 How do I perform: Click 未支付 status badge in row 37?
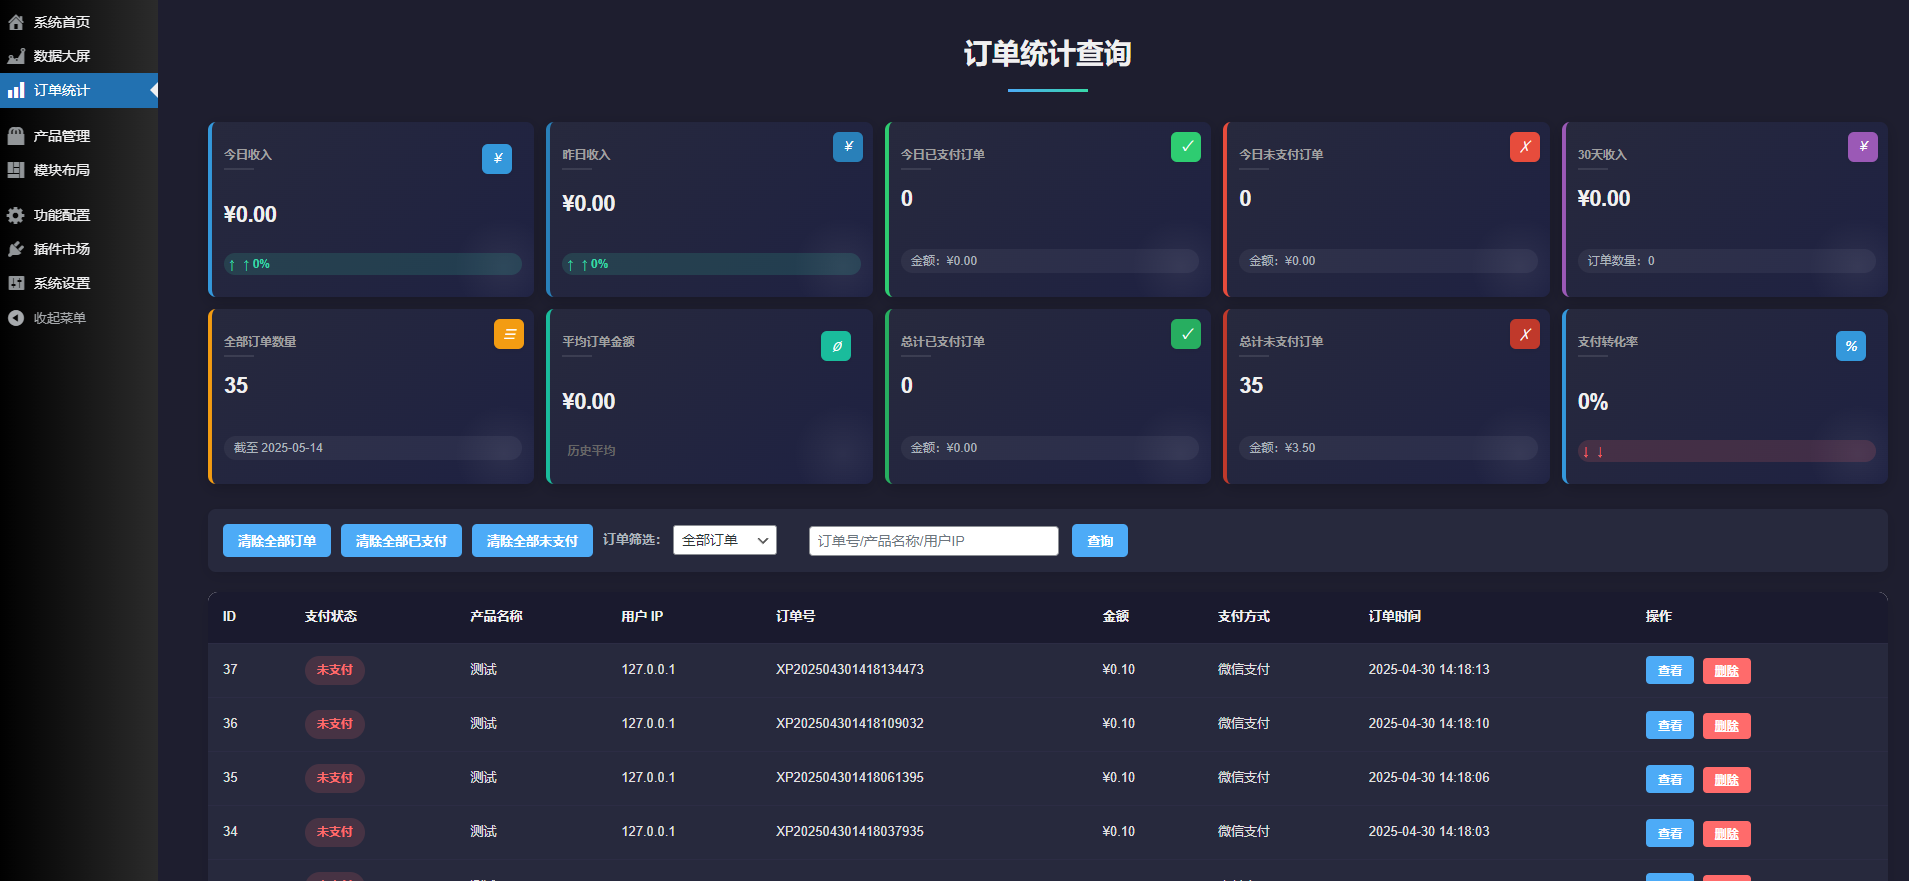pos(335,670)
